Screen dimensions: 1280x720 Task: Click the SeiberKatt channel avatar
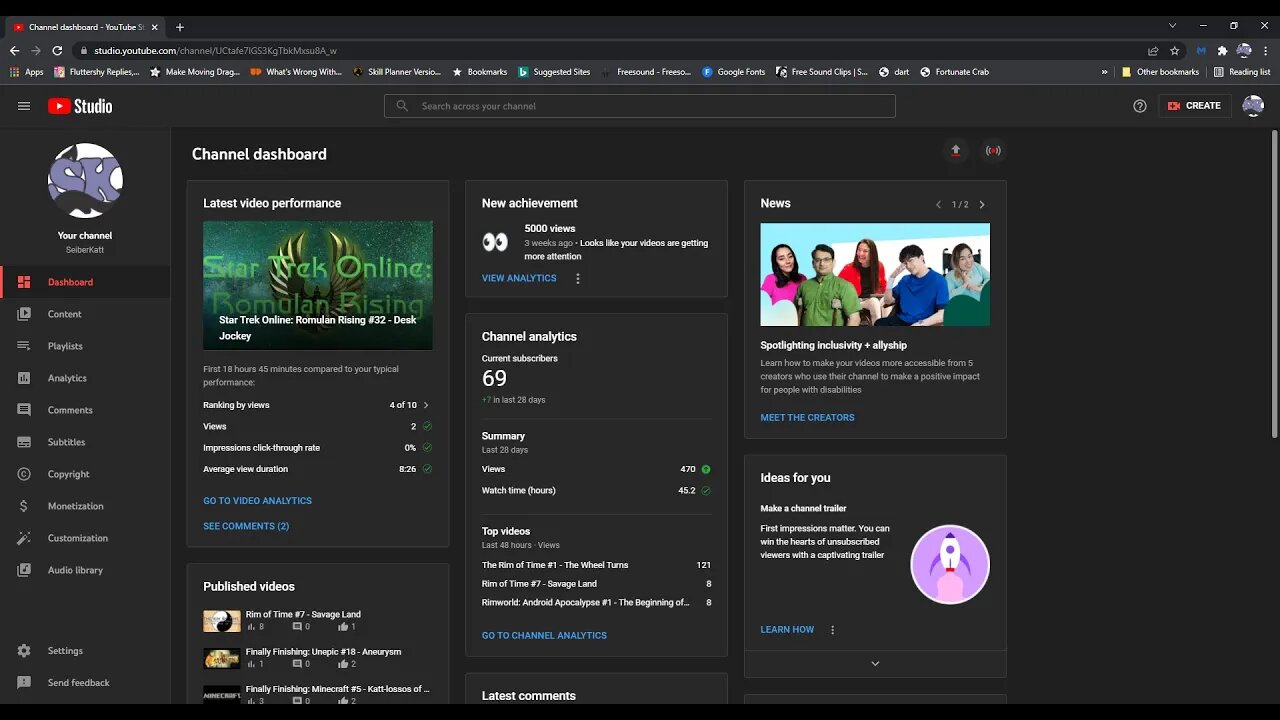pyautogui.click(x=85, y=181)
